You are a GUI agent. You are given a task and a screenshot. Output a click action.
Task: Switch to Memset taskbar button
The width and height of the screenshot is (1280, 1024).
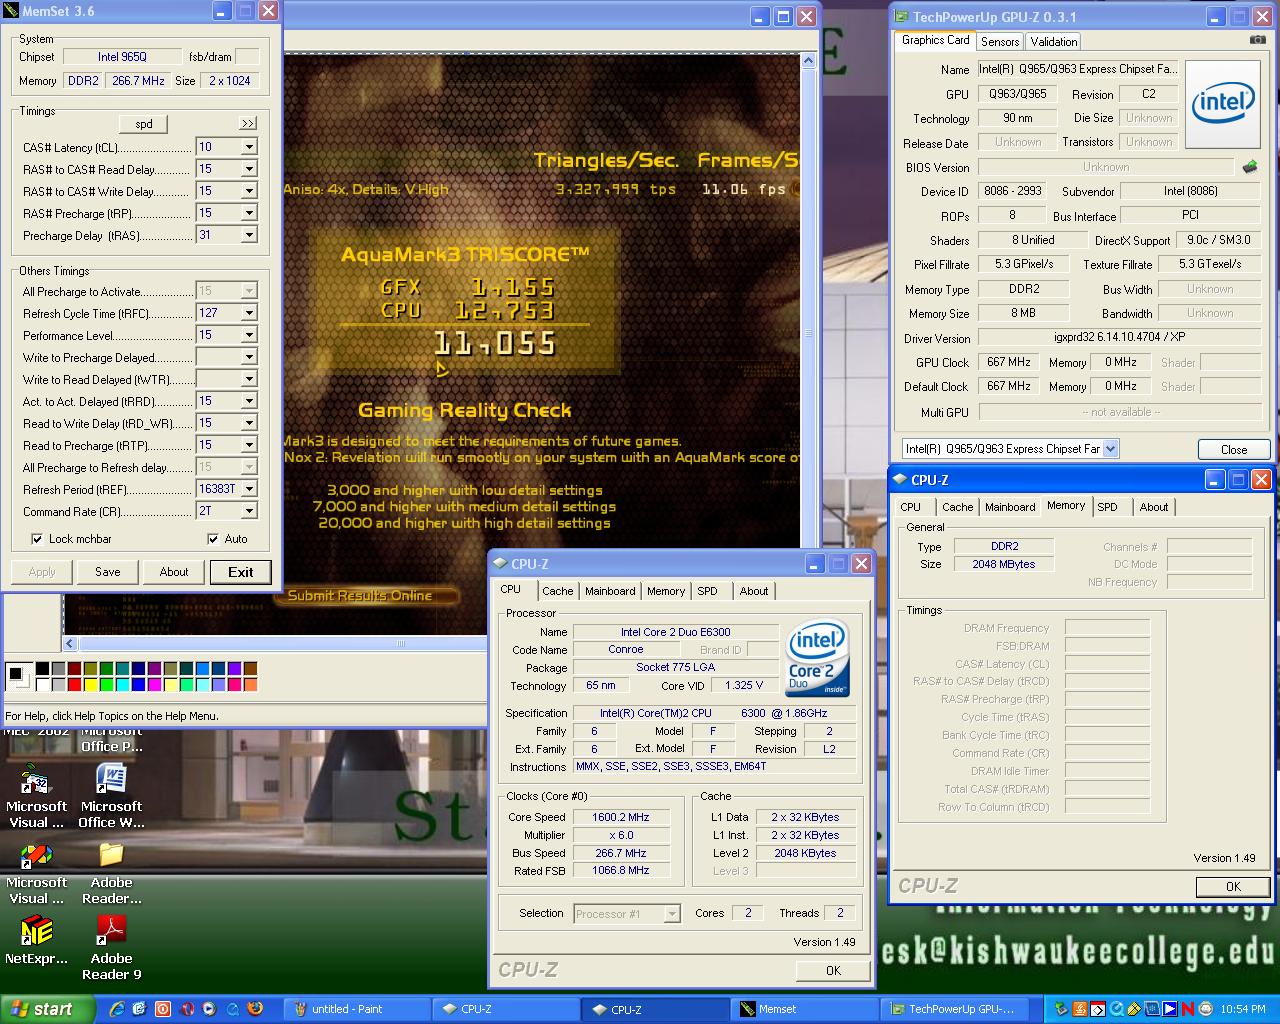[806, 1009]
